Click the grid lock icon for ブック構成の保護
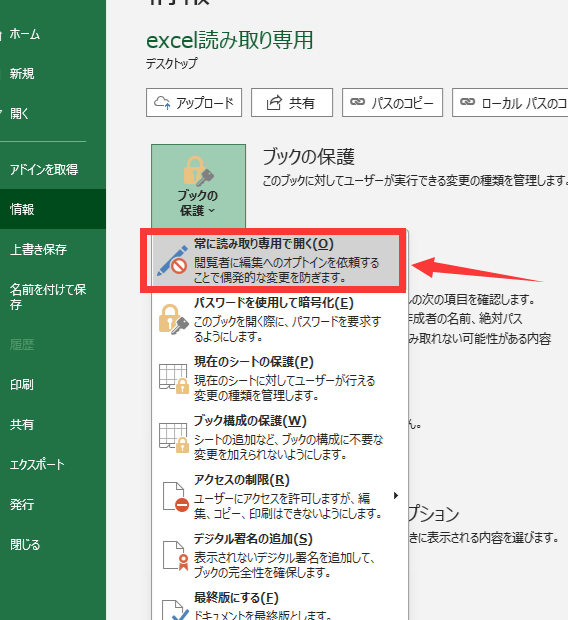Image resolution: width=568 pixels, height=620 pixels. tap(174, 437)
